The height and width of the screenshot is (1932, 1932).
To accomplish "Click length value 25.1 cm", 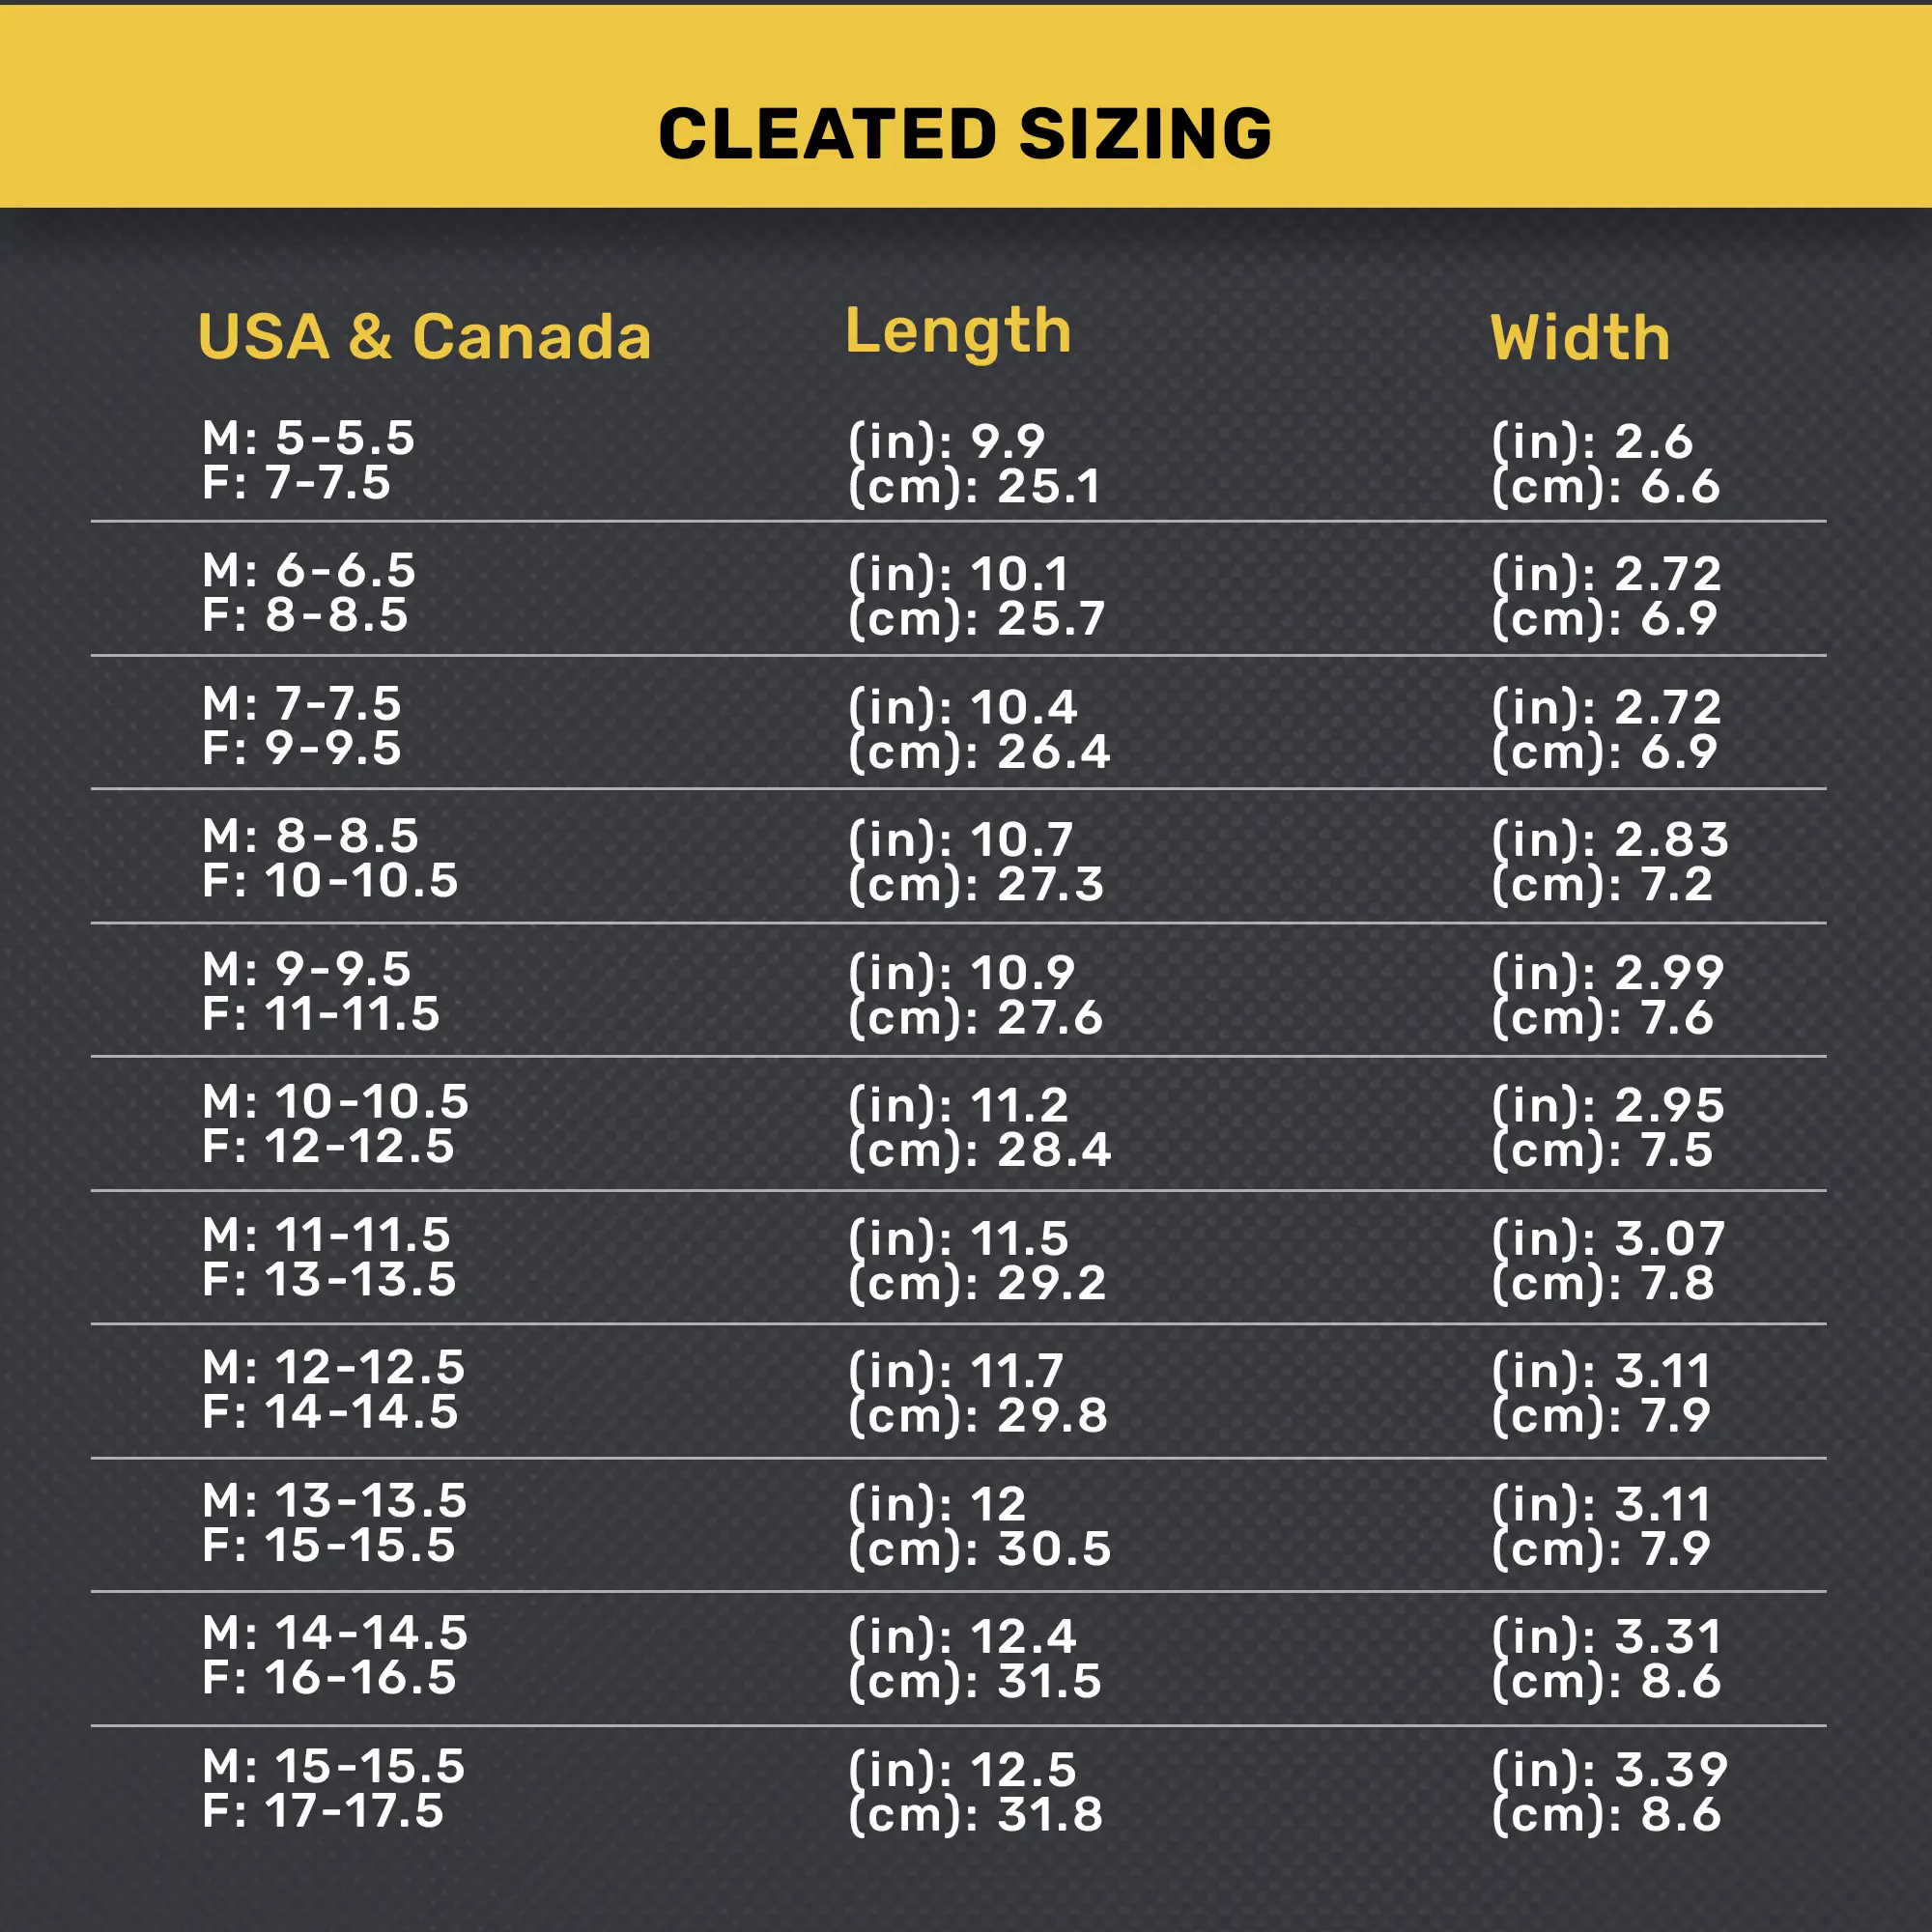I will click(974, 487).
